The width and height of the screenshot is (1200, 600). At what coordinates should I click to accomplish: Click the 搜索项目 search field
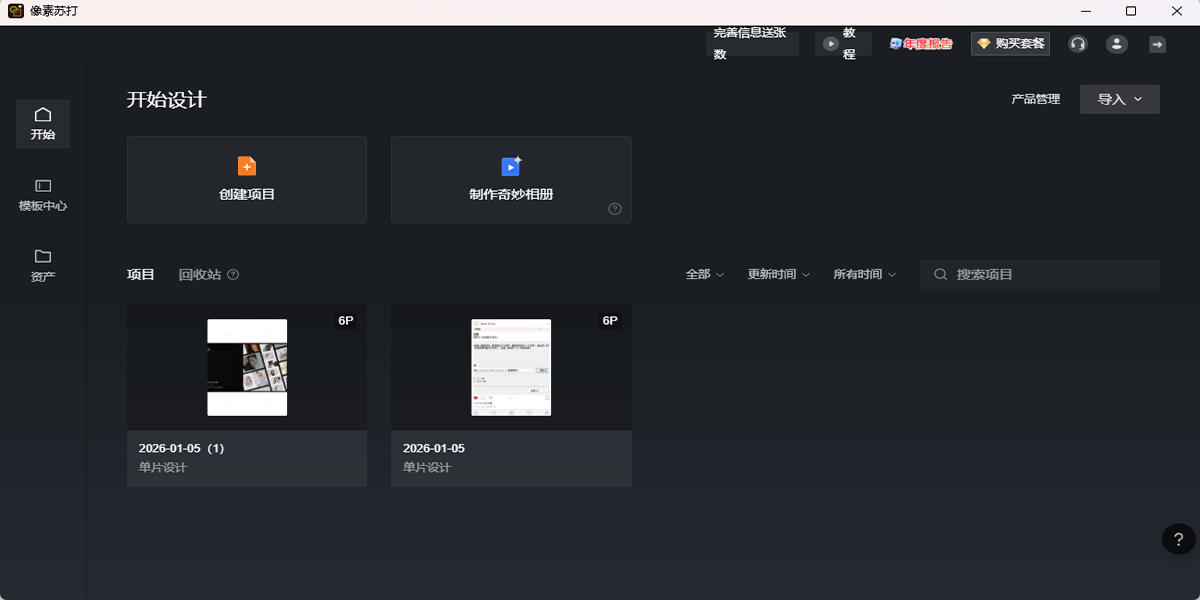click(1040, 273)
